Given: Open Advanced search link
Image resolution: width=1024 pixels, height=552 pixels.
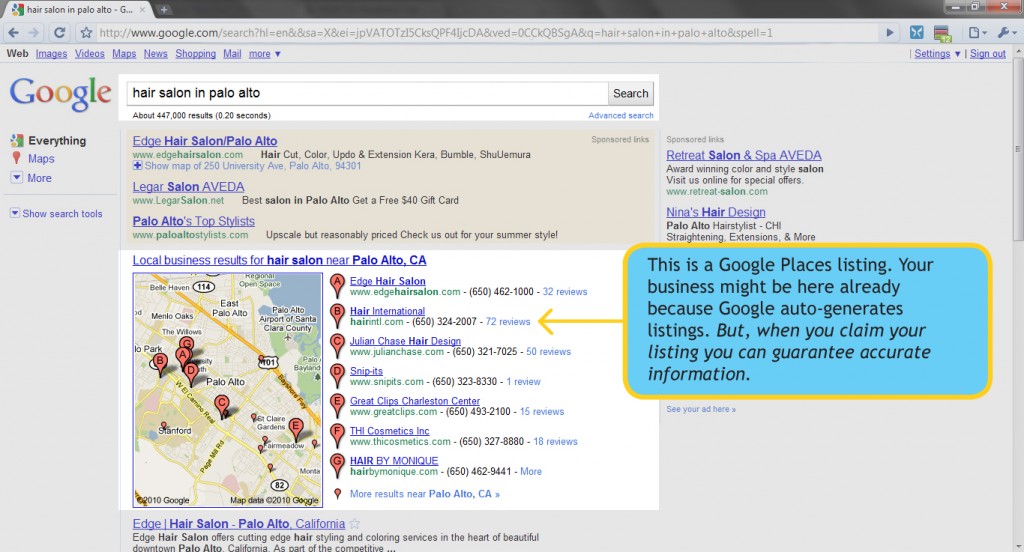Looking at the screenshot, I should (x=620, y=116).
